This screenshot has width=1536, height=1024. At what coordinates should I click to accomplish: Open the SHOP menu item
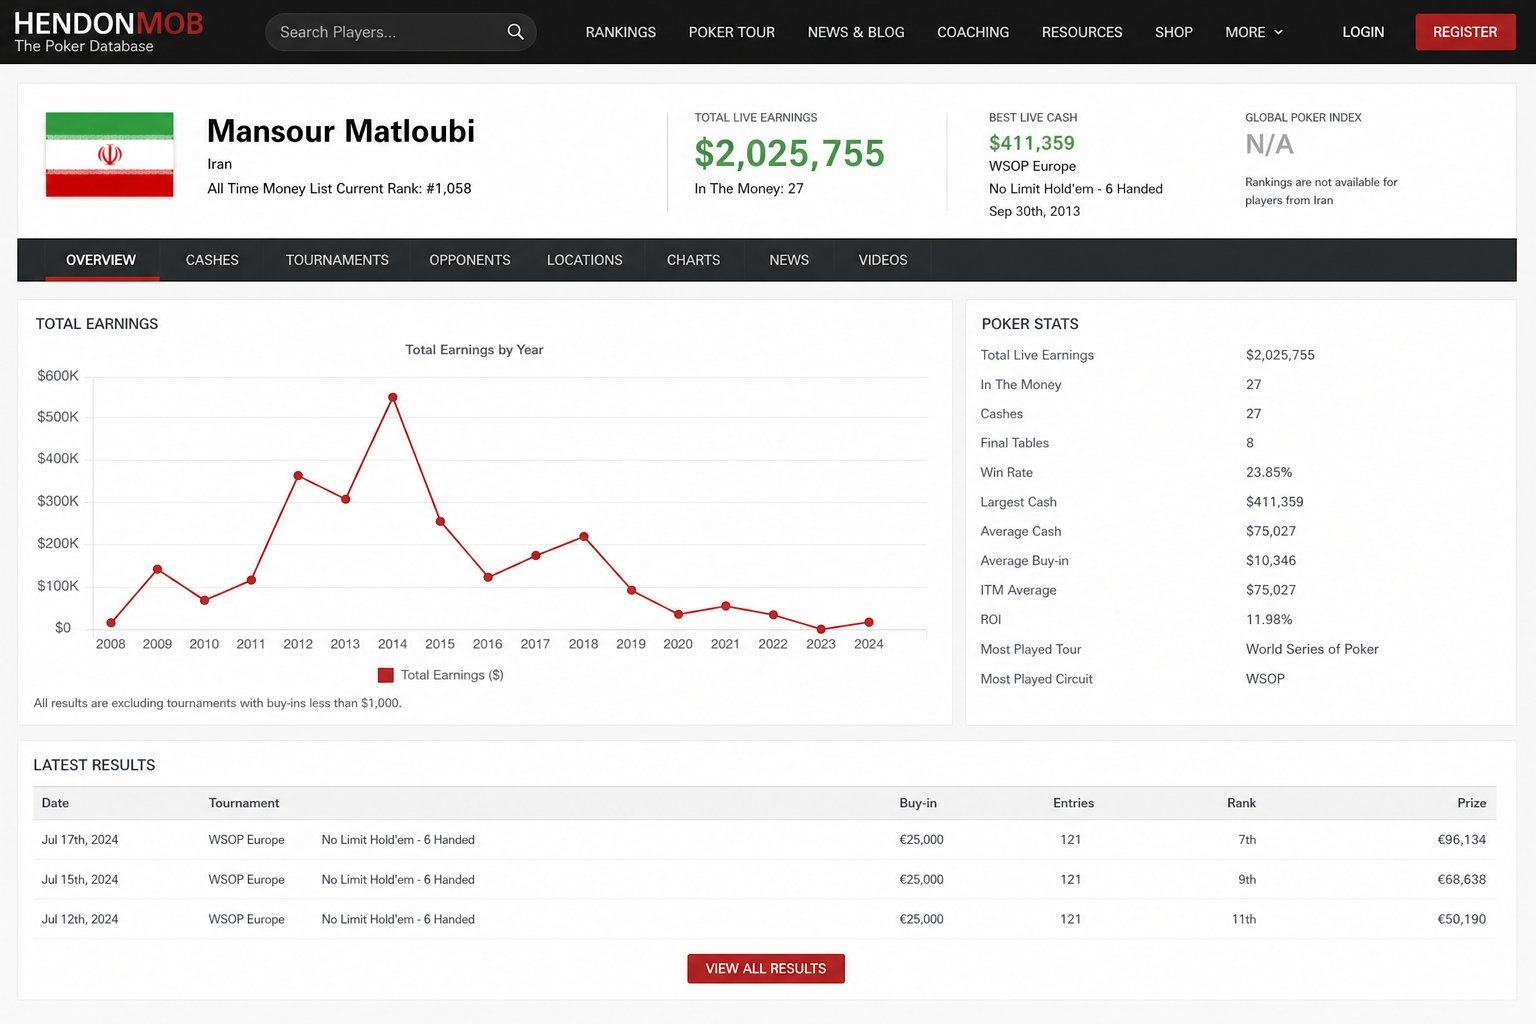(1174, 32)
